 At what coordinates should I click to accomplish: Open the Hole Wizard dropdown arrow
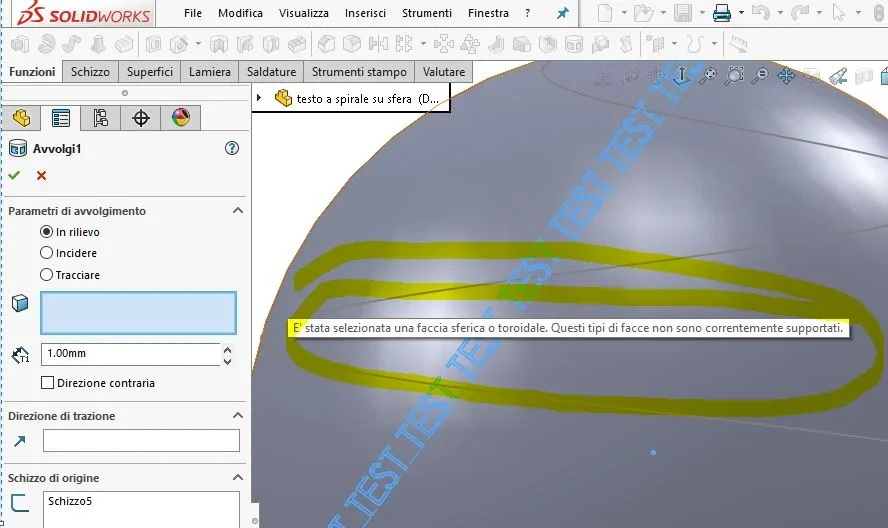coord(198,44)
